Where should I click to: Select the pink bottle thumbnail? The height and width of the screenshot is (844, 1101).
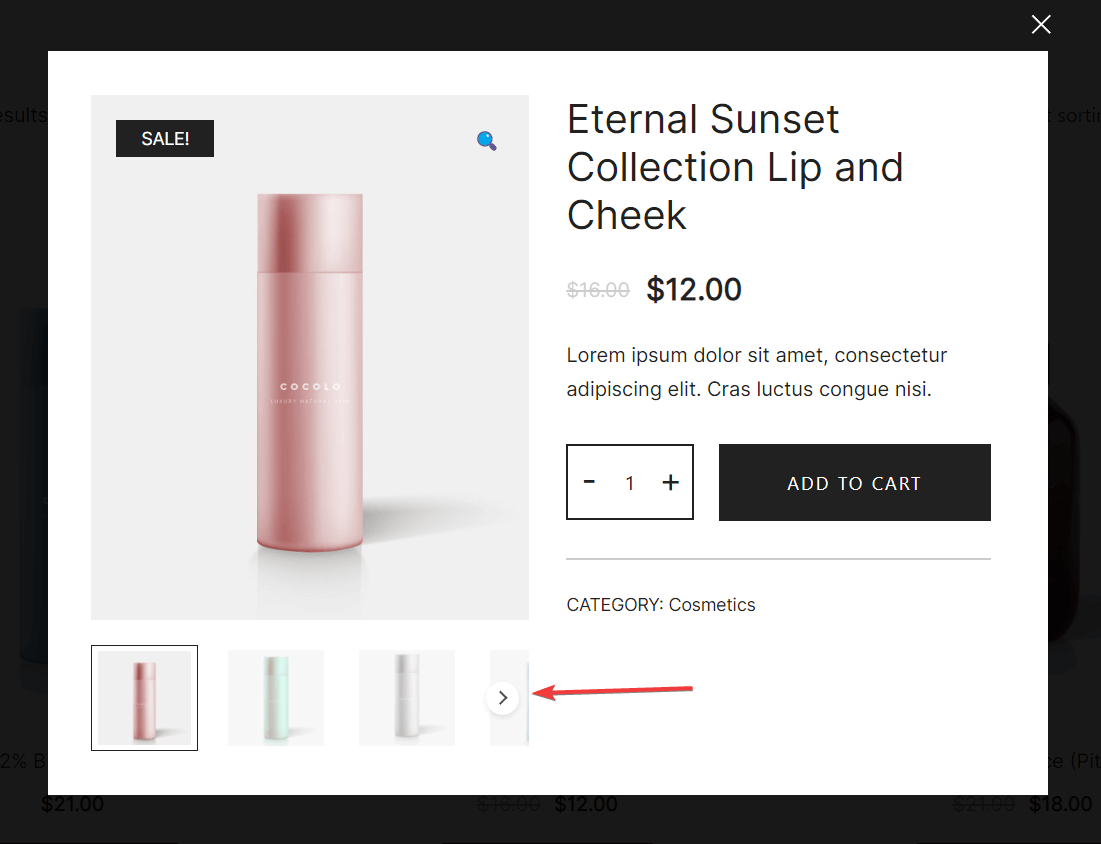[145, 698]
